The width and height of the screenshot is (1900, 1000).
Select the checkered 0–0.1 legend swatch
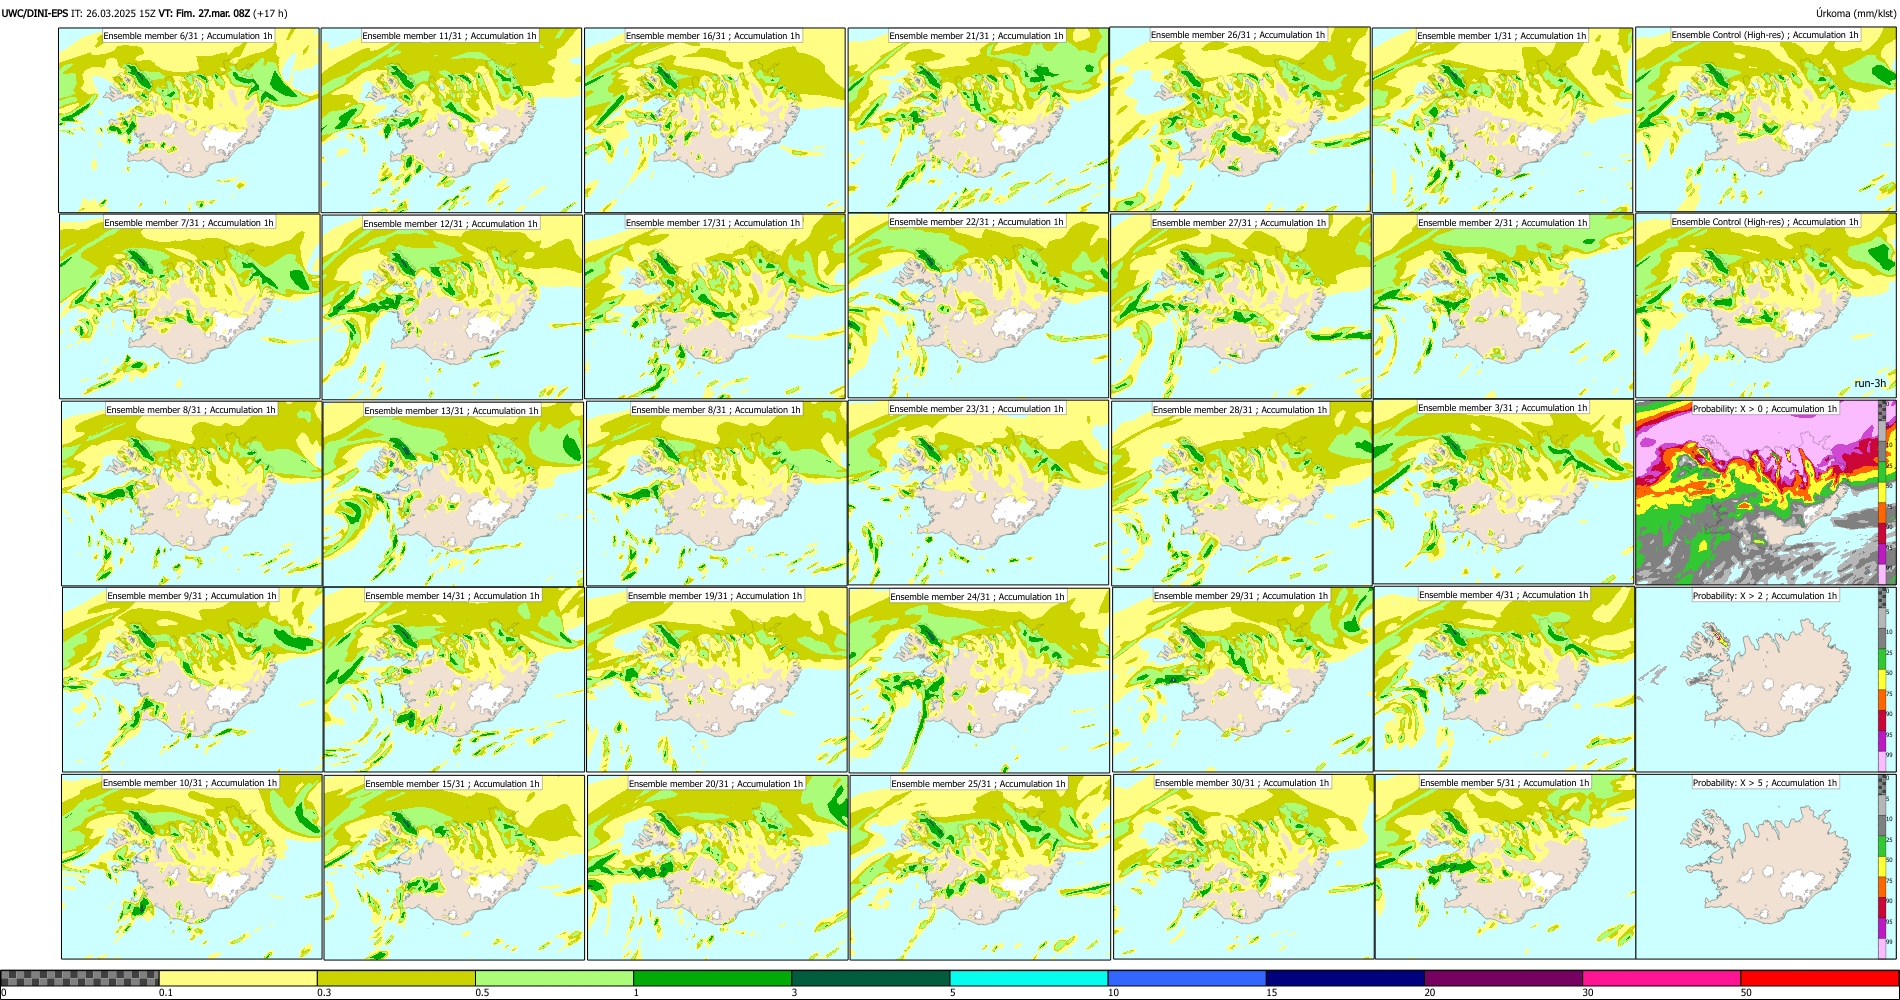[80, 978]
